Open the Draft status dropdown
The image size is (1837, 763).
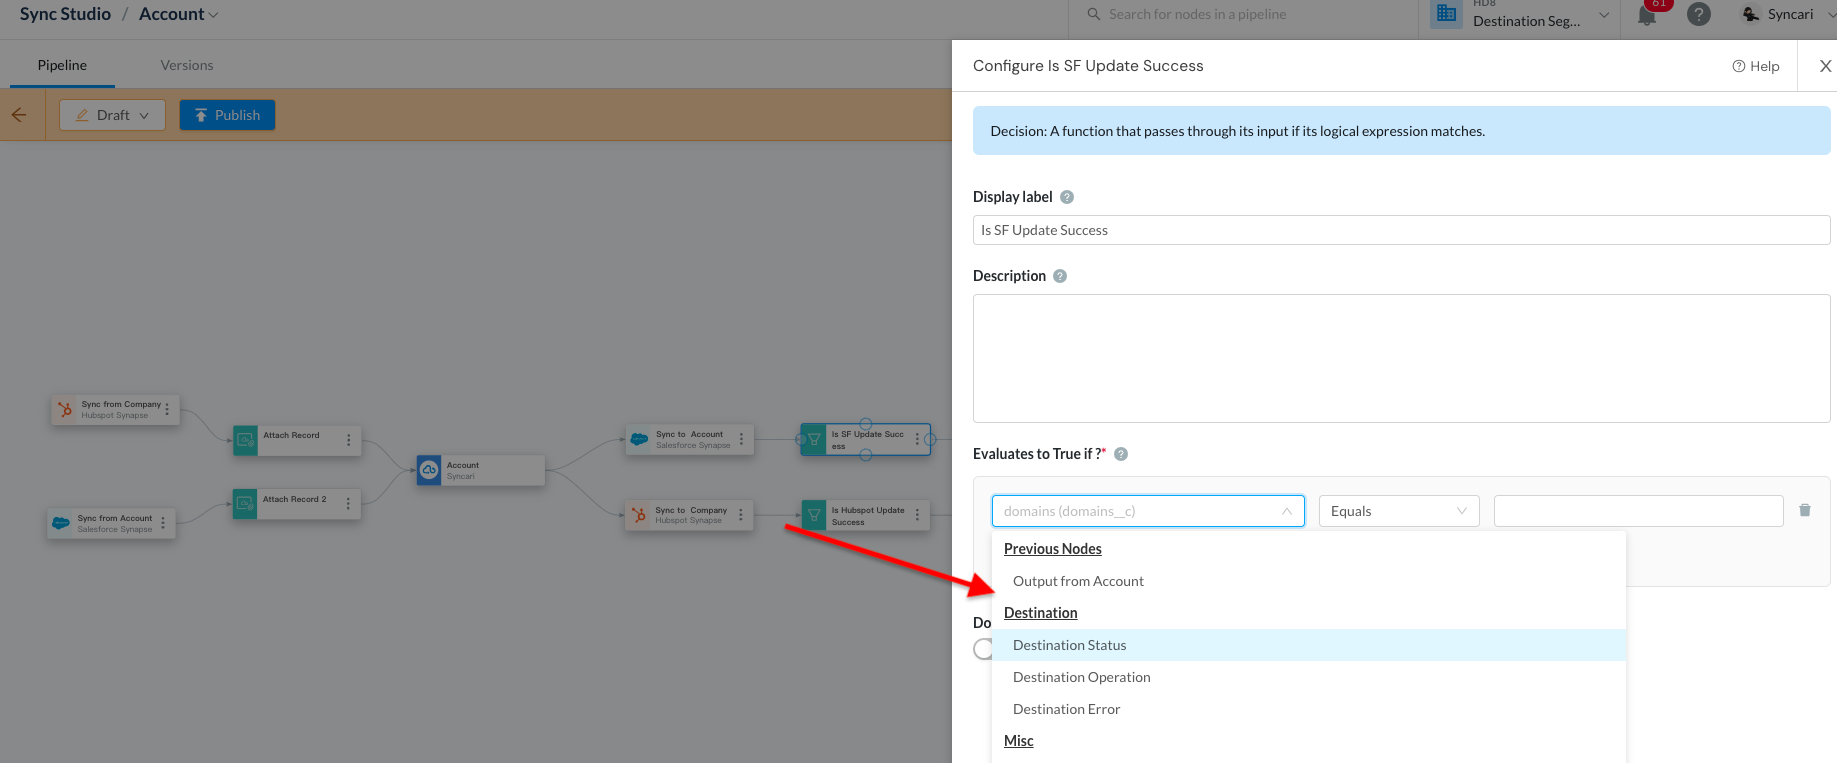113,115
